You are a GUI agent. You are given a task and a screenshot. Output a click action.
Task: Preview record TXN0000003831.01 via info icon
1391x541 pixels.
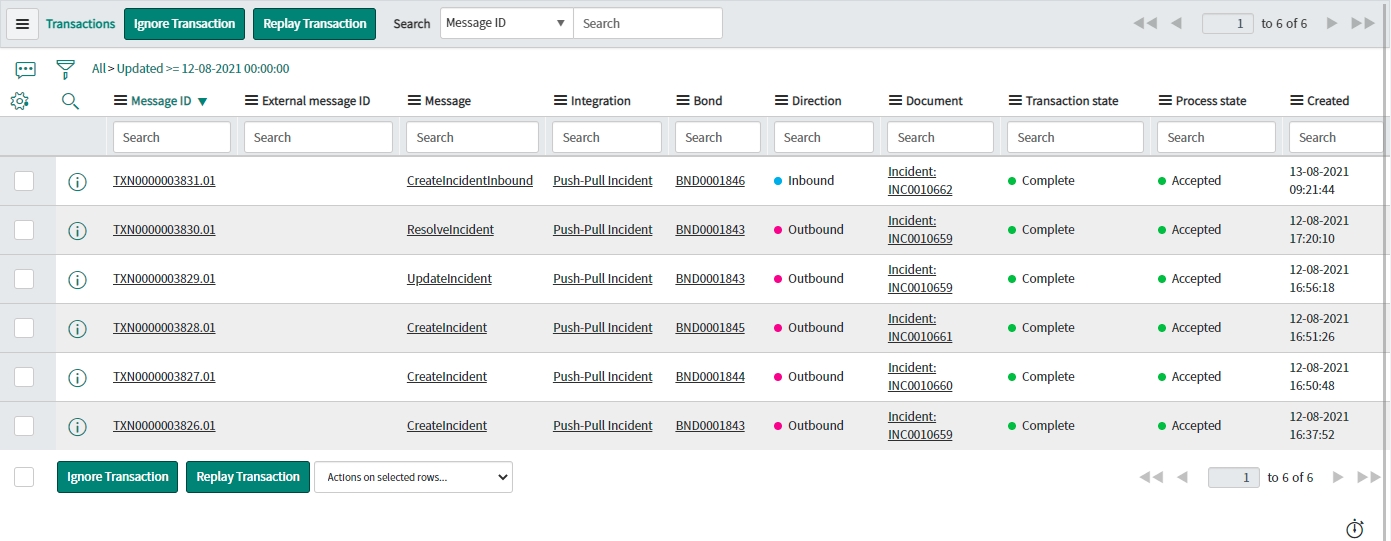click(77, 182)
